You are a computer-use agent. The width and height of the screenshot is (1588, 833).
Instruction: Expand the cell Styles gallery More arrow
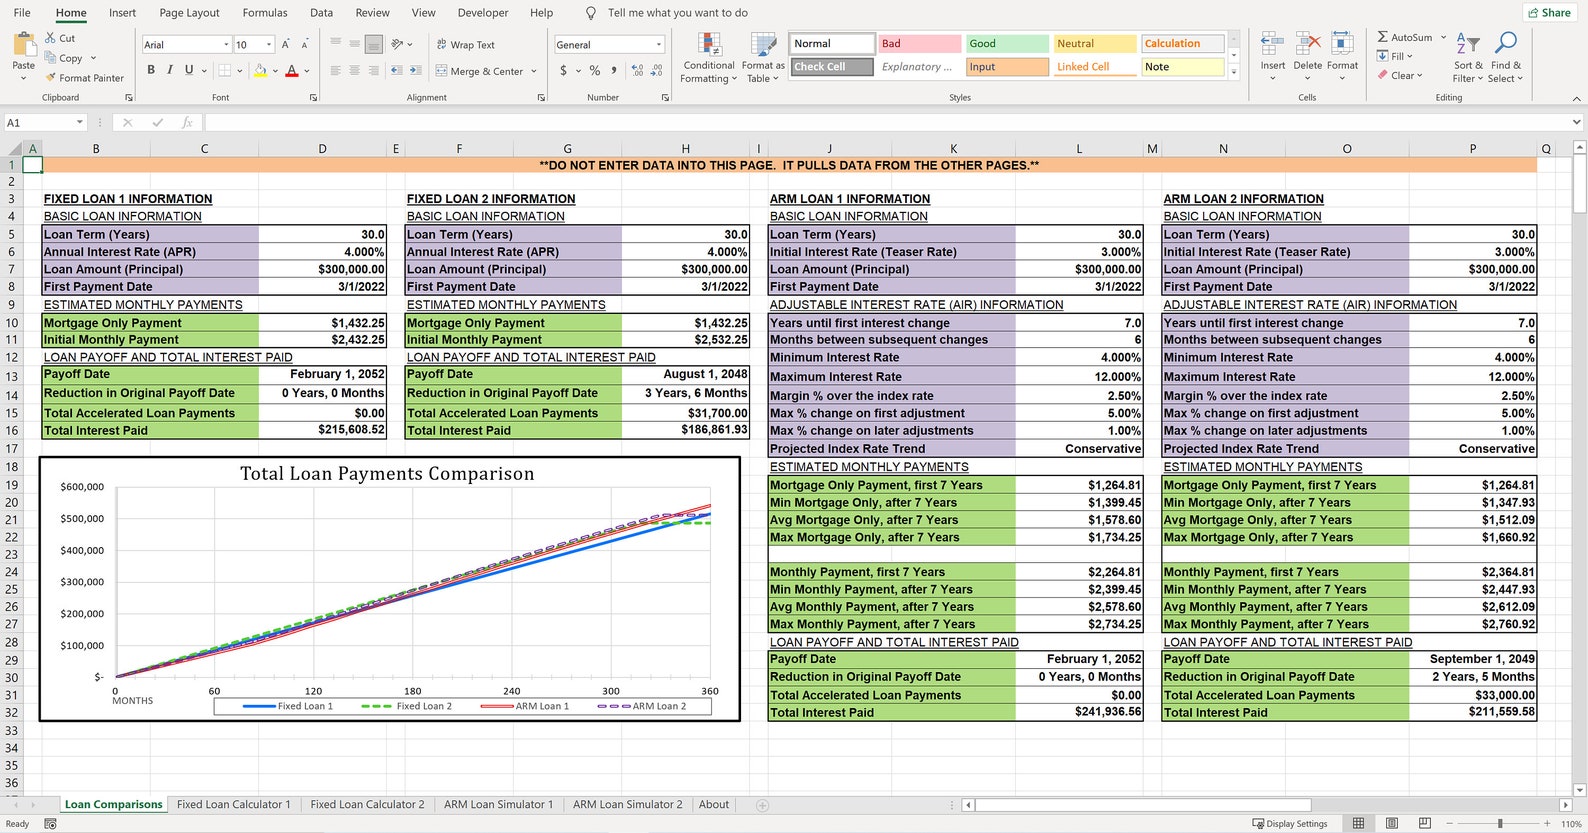coord(1234,72)
